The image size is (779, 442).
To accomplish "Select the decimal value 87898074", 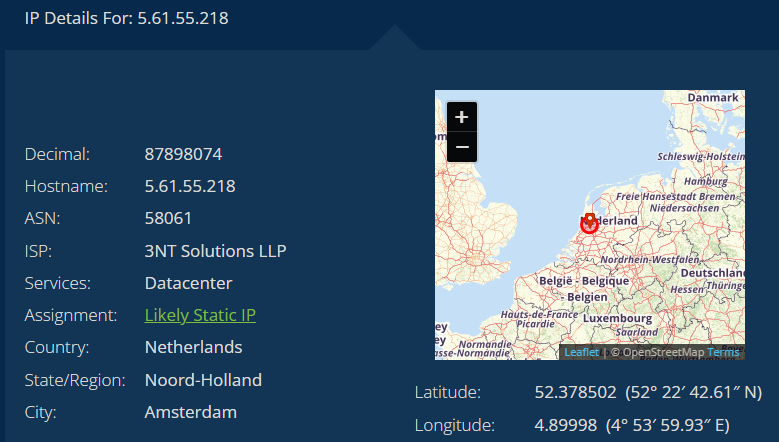I will point(183,154).
